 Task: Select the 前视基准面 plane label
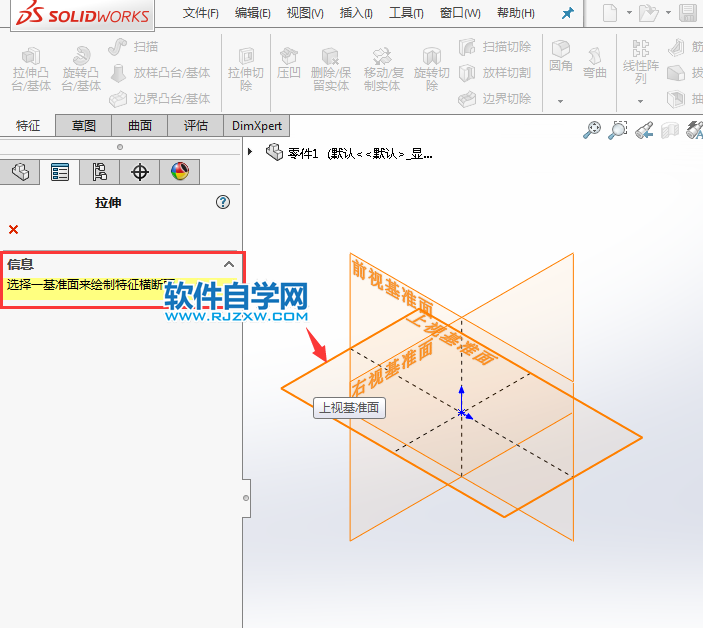(392, 287)
